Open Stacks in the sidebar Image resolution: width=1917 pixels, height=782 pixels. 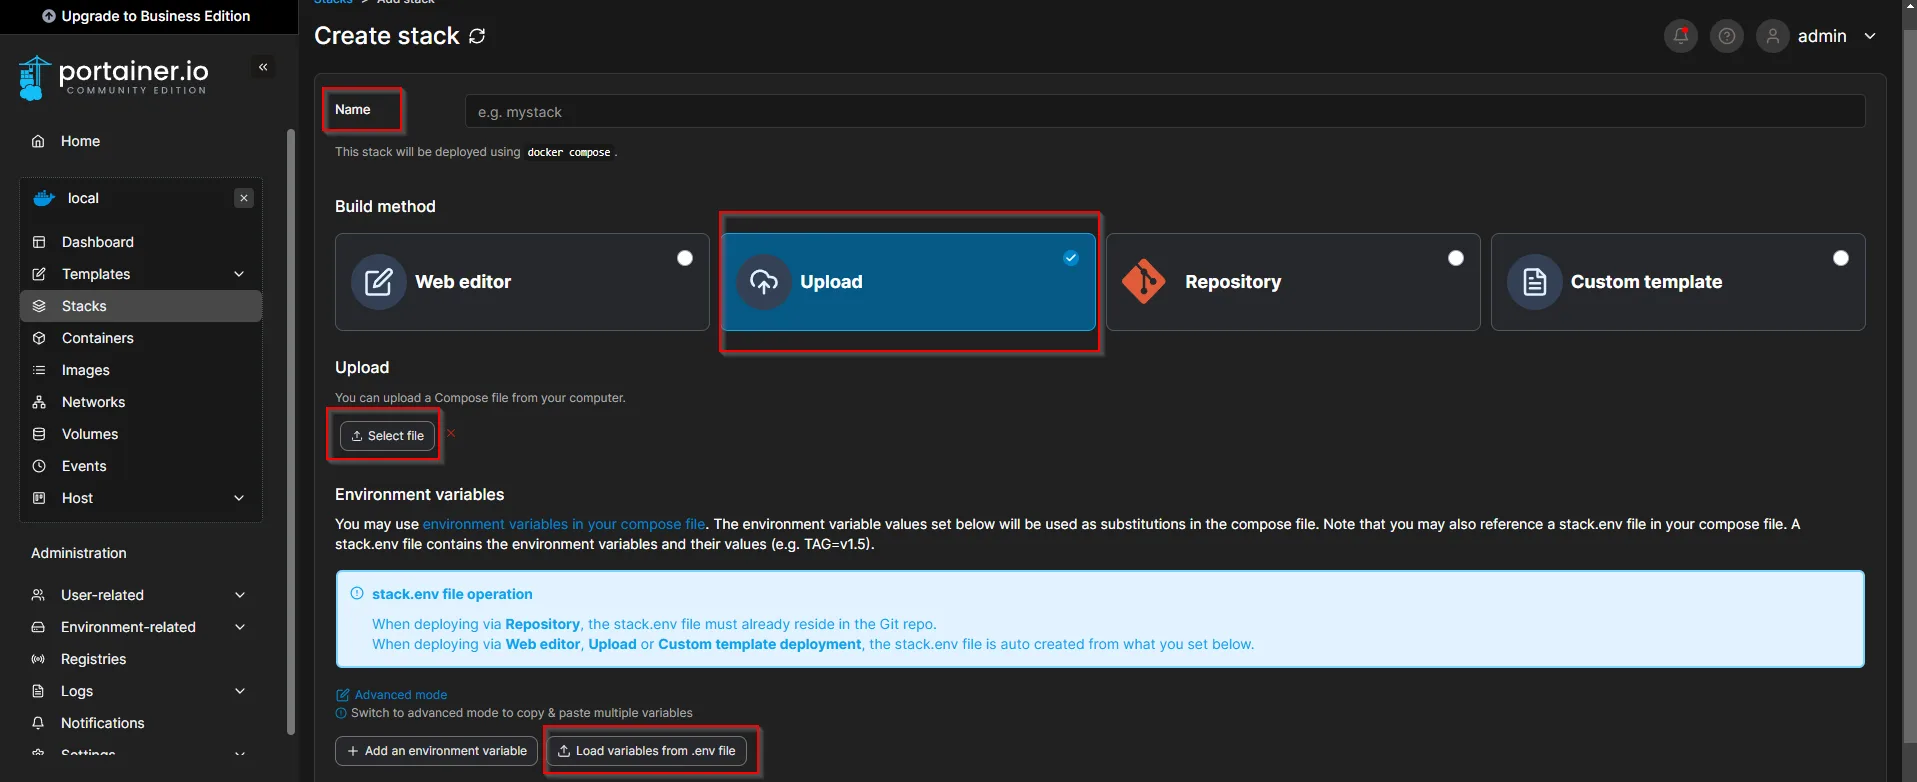point(141,306)
